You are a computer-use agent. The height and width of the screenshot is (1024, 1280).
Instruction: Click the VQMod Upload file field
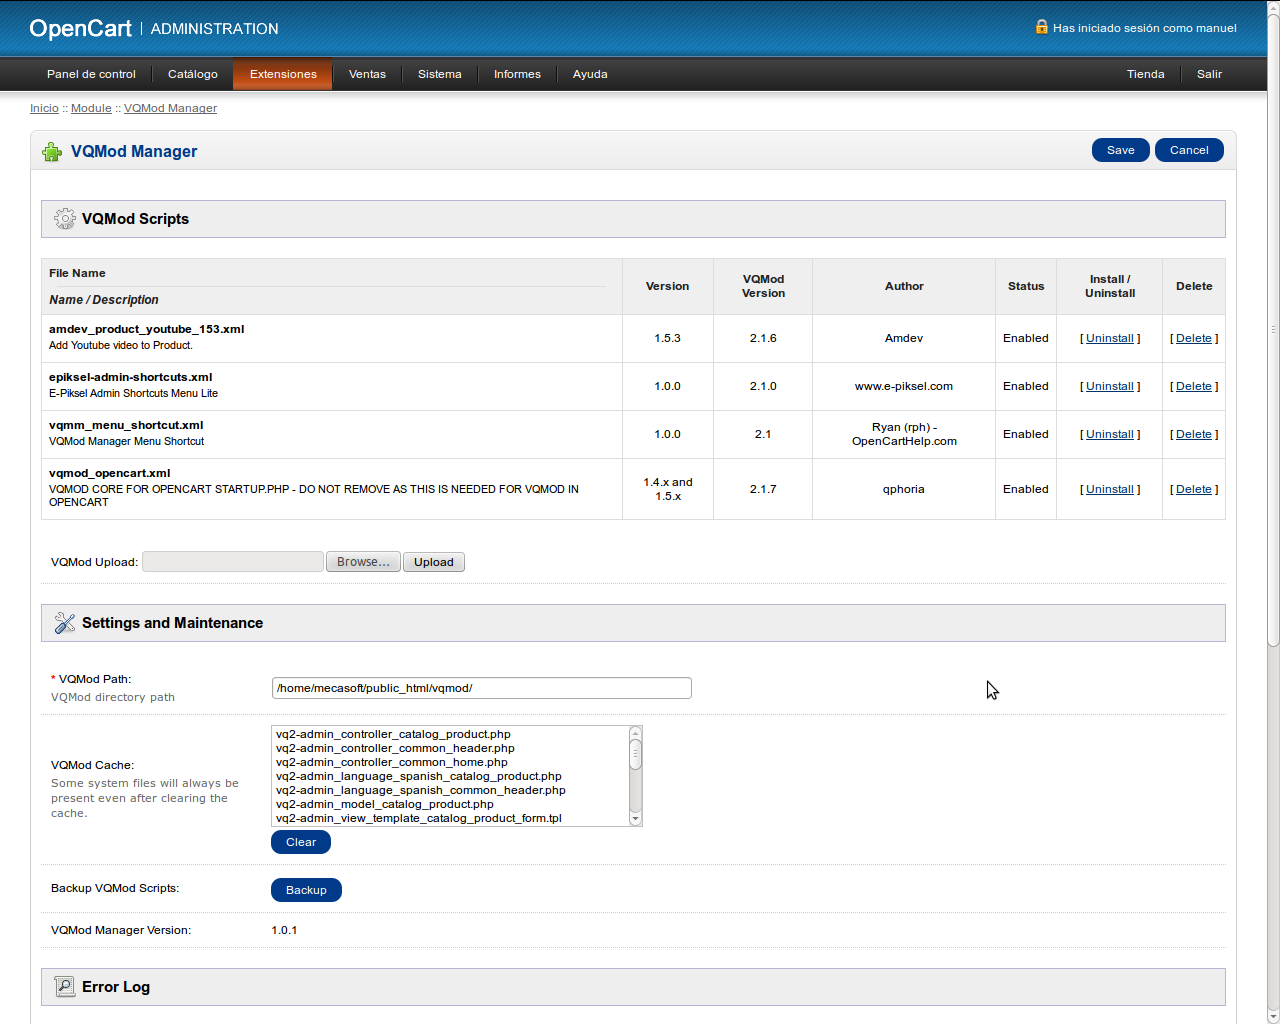(233, 562)
